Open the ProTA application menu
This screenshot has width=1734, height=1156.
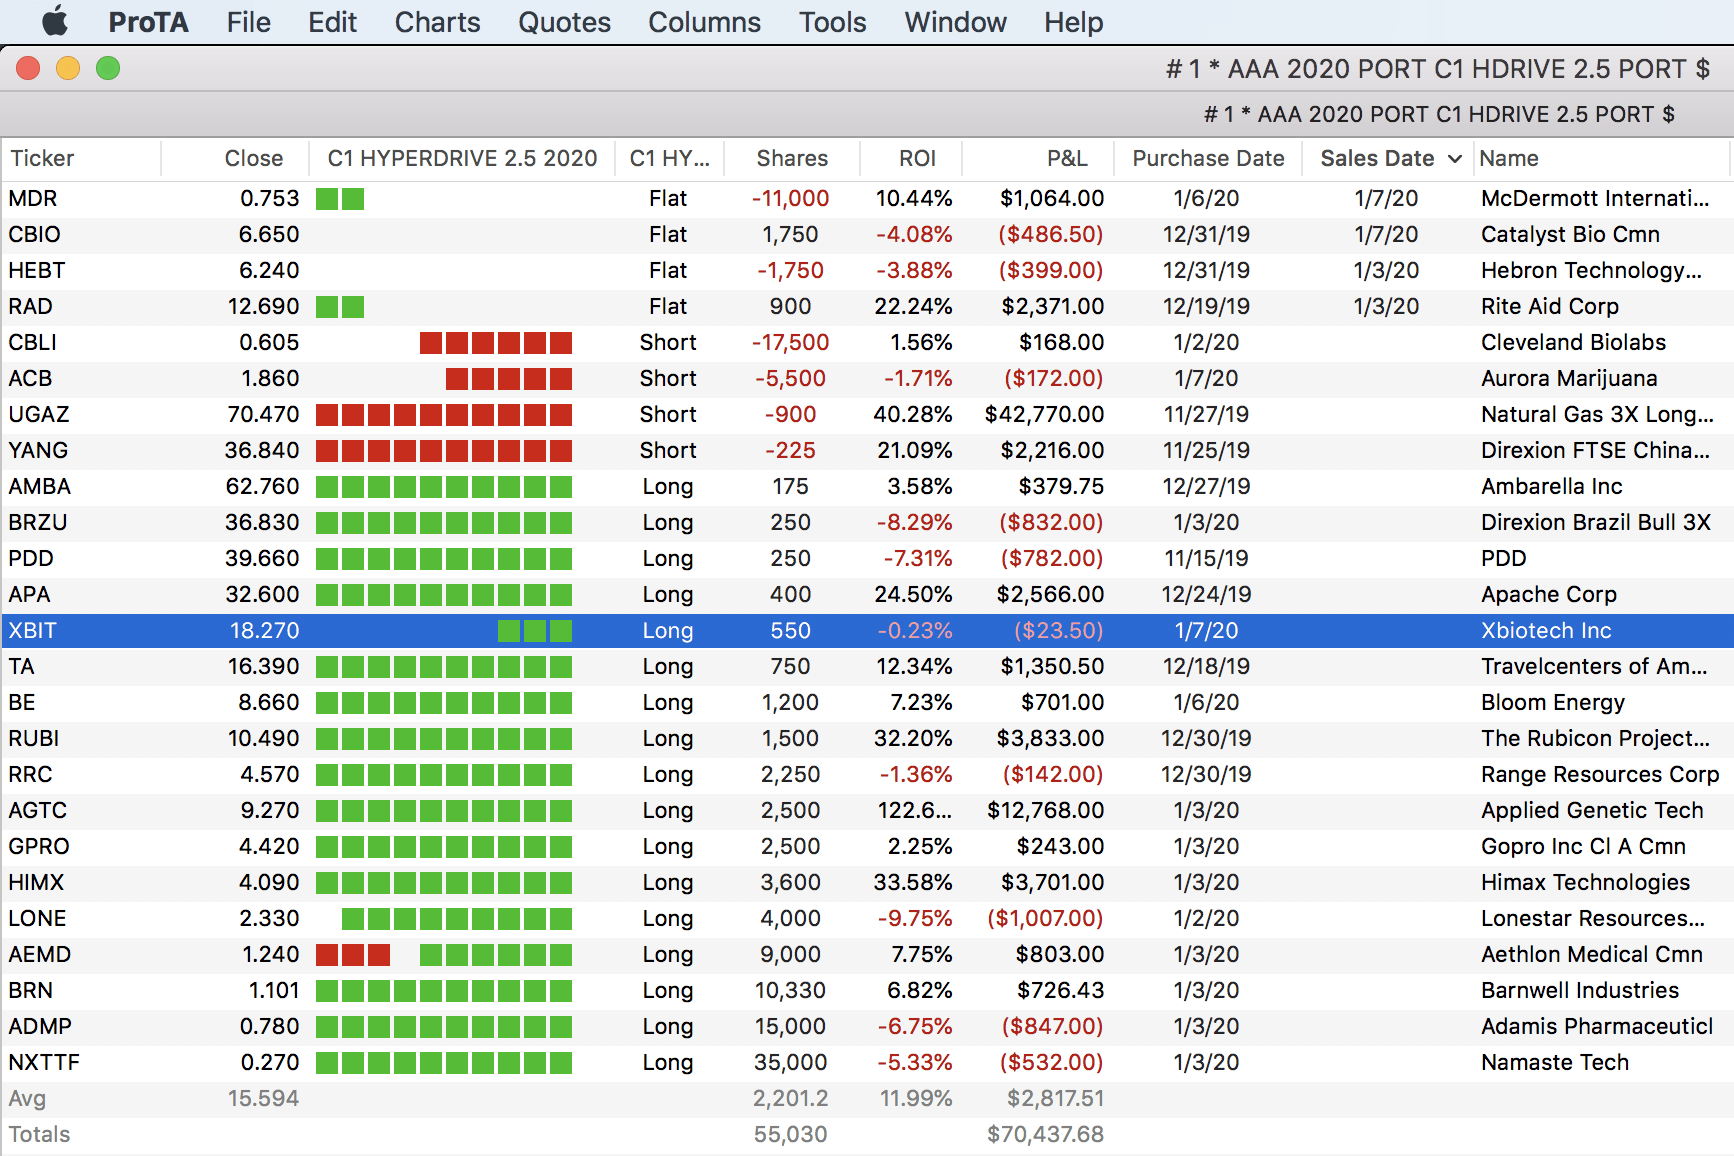148,22
